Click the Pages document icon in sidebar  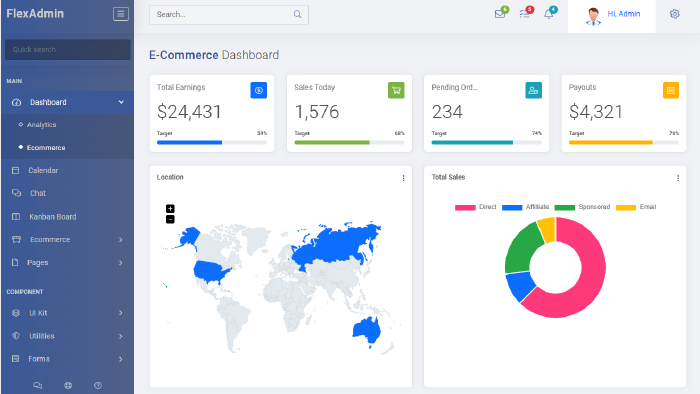(15, 262)
